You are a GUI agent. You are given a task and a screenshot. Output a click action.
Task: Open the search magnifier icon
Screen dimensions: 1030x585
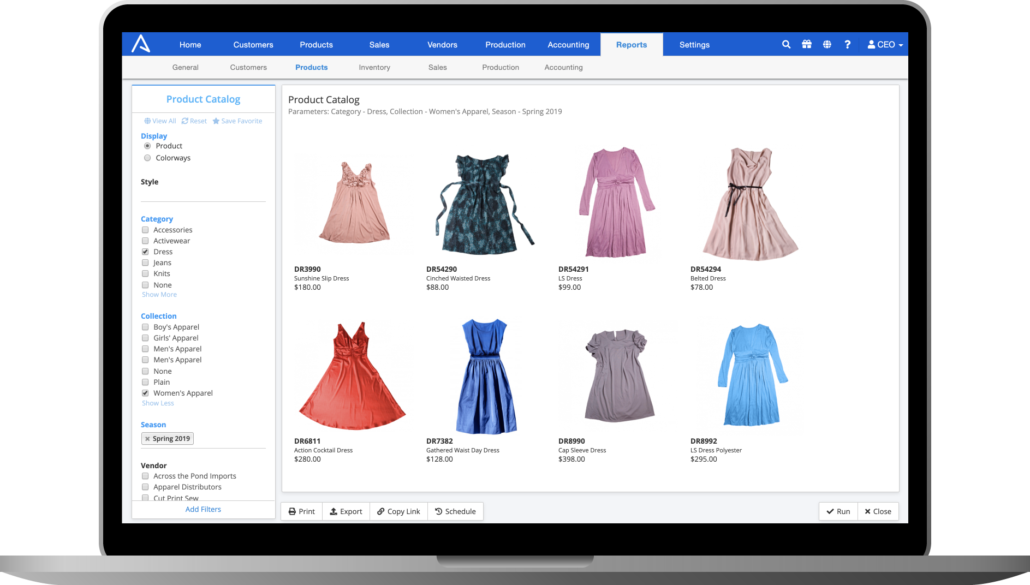pyautogui.click(x=786, y=45)
